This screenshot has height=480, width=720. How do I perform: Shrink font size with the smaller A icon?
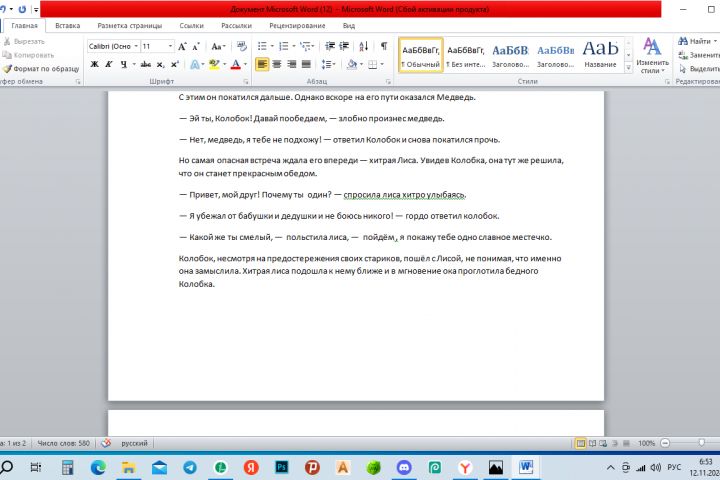(196, 46)
